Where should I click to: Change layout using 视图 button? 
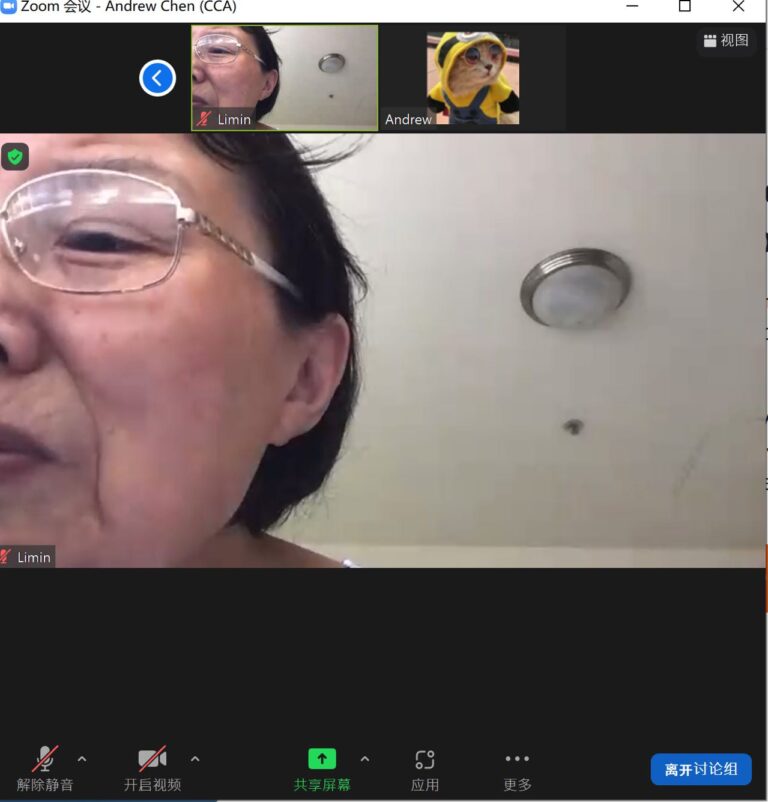coord(726,40)
